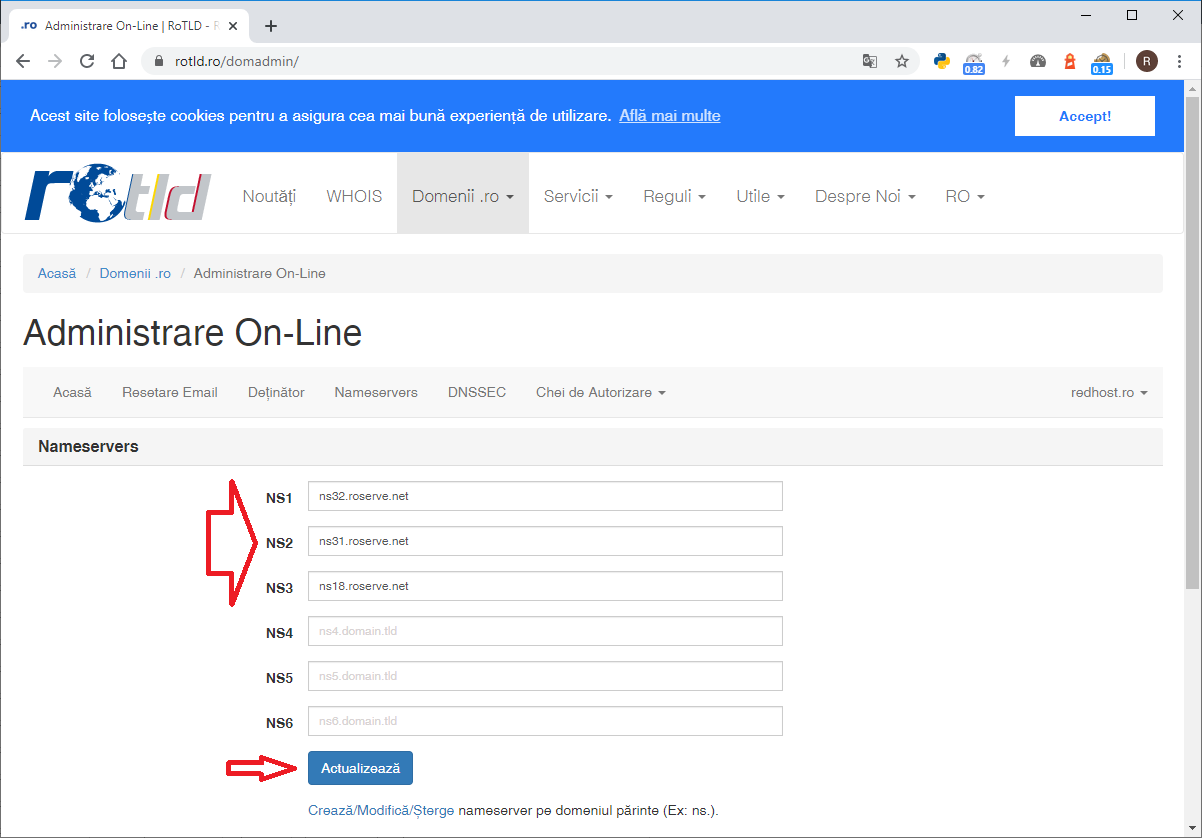Open the Chrome three-dot menu
The height and width of the screenshot is (838, 1202).
[1180, 61]
